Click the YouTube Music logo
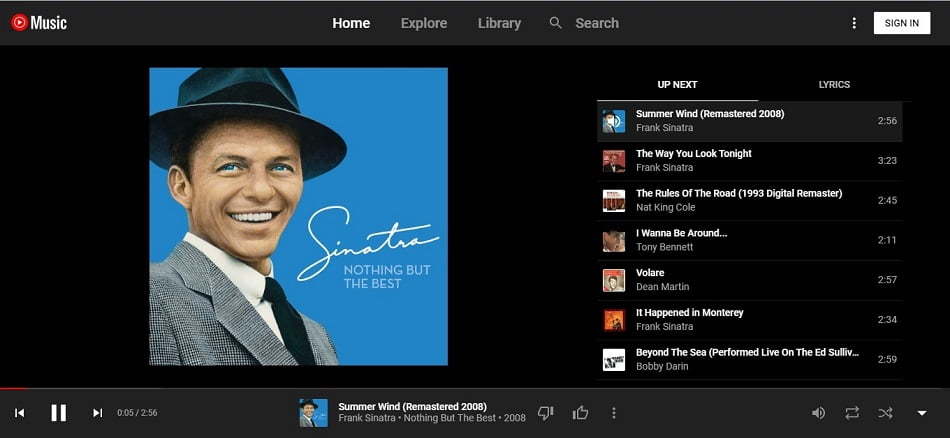The image size is (950, 438). (39, 23)
